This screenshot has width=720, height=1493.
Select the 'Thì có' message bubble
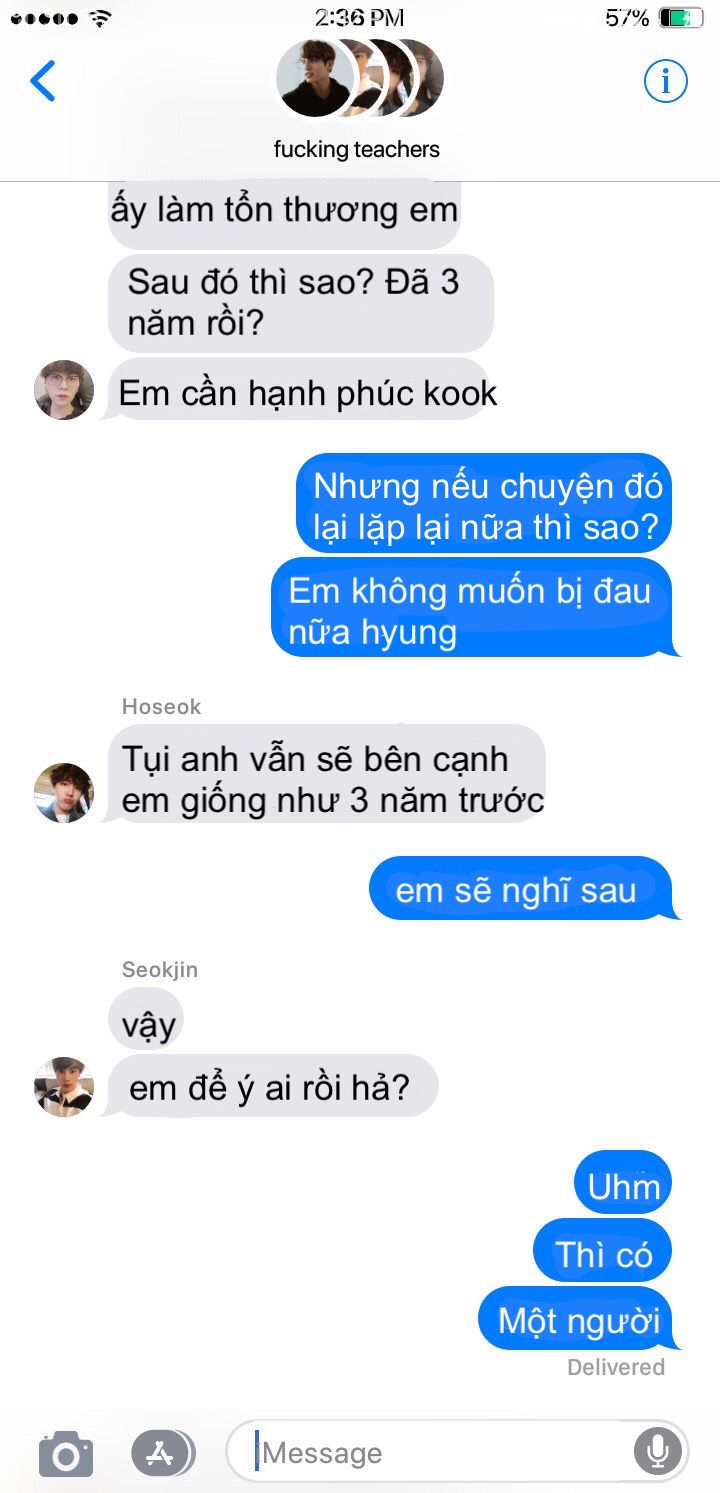[x=603, y=1253]
